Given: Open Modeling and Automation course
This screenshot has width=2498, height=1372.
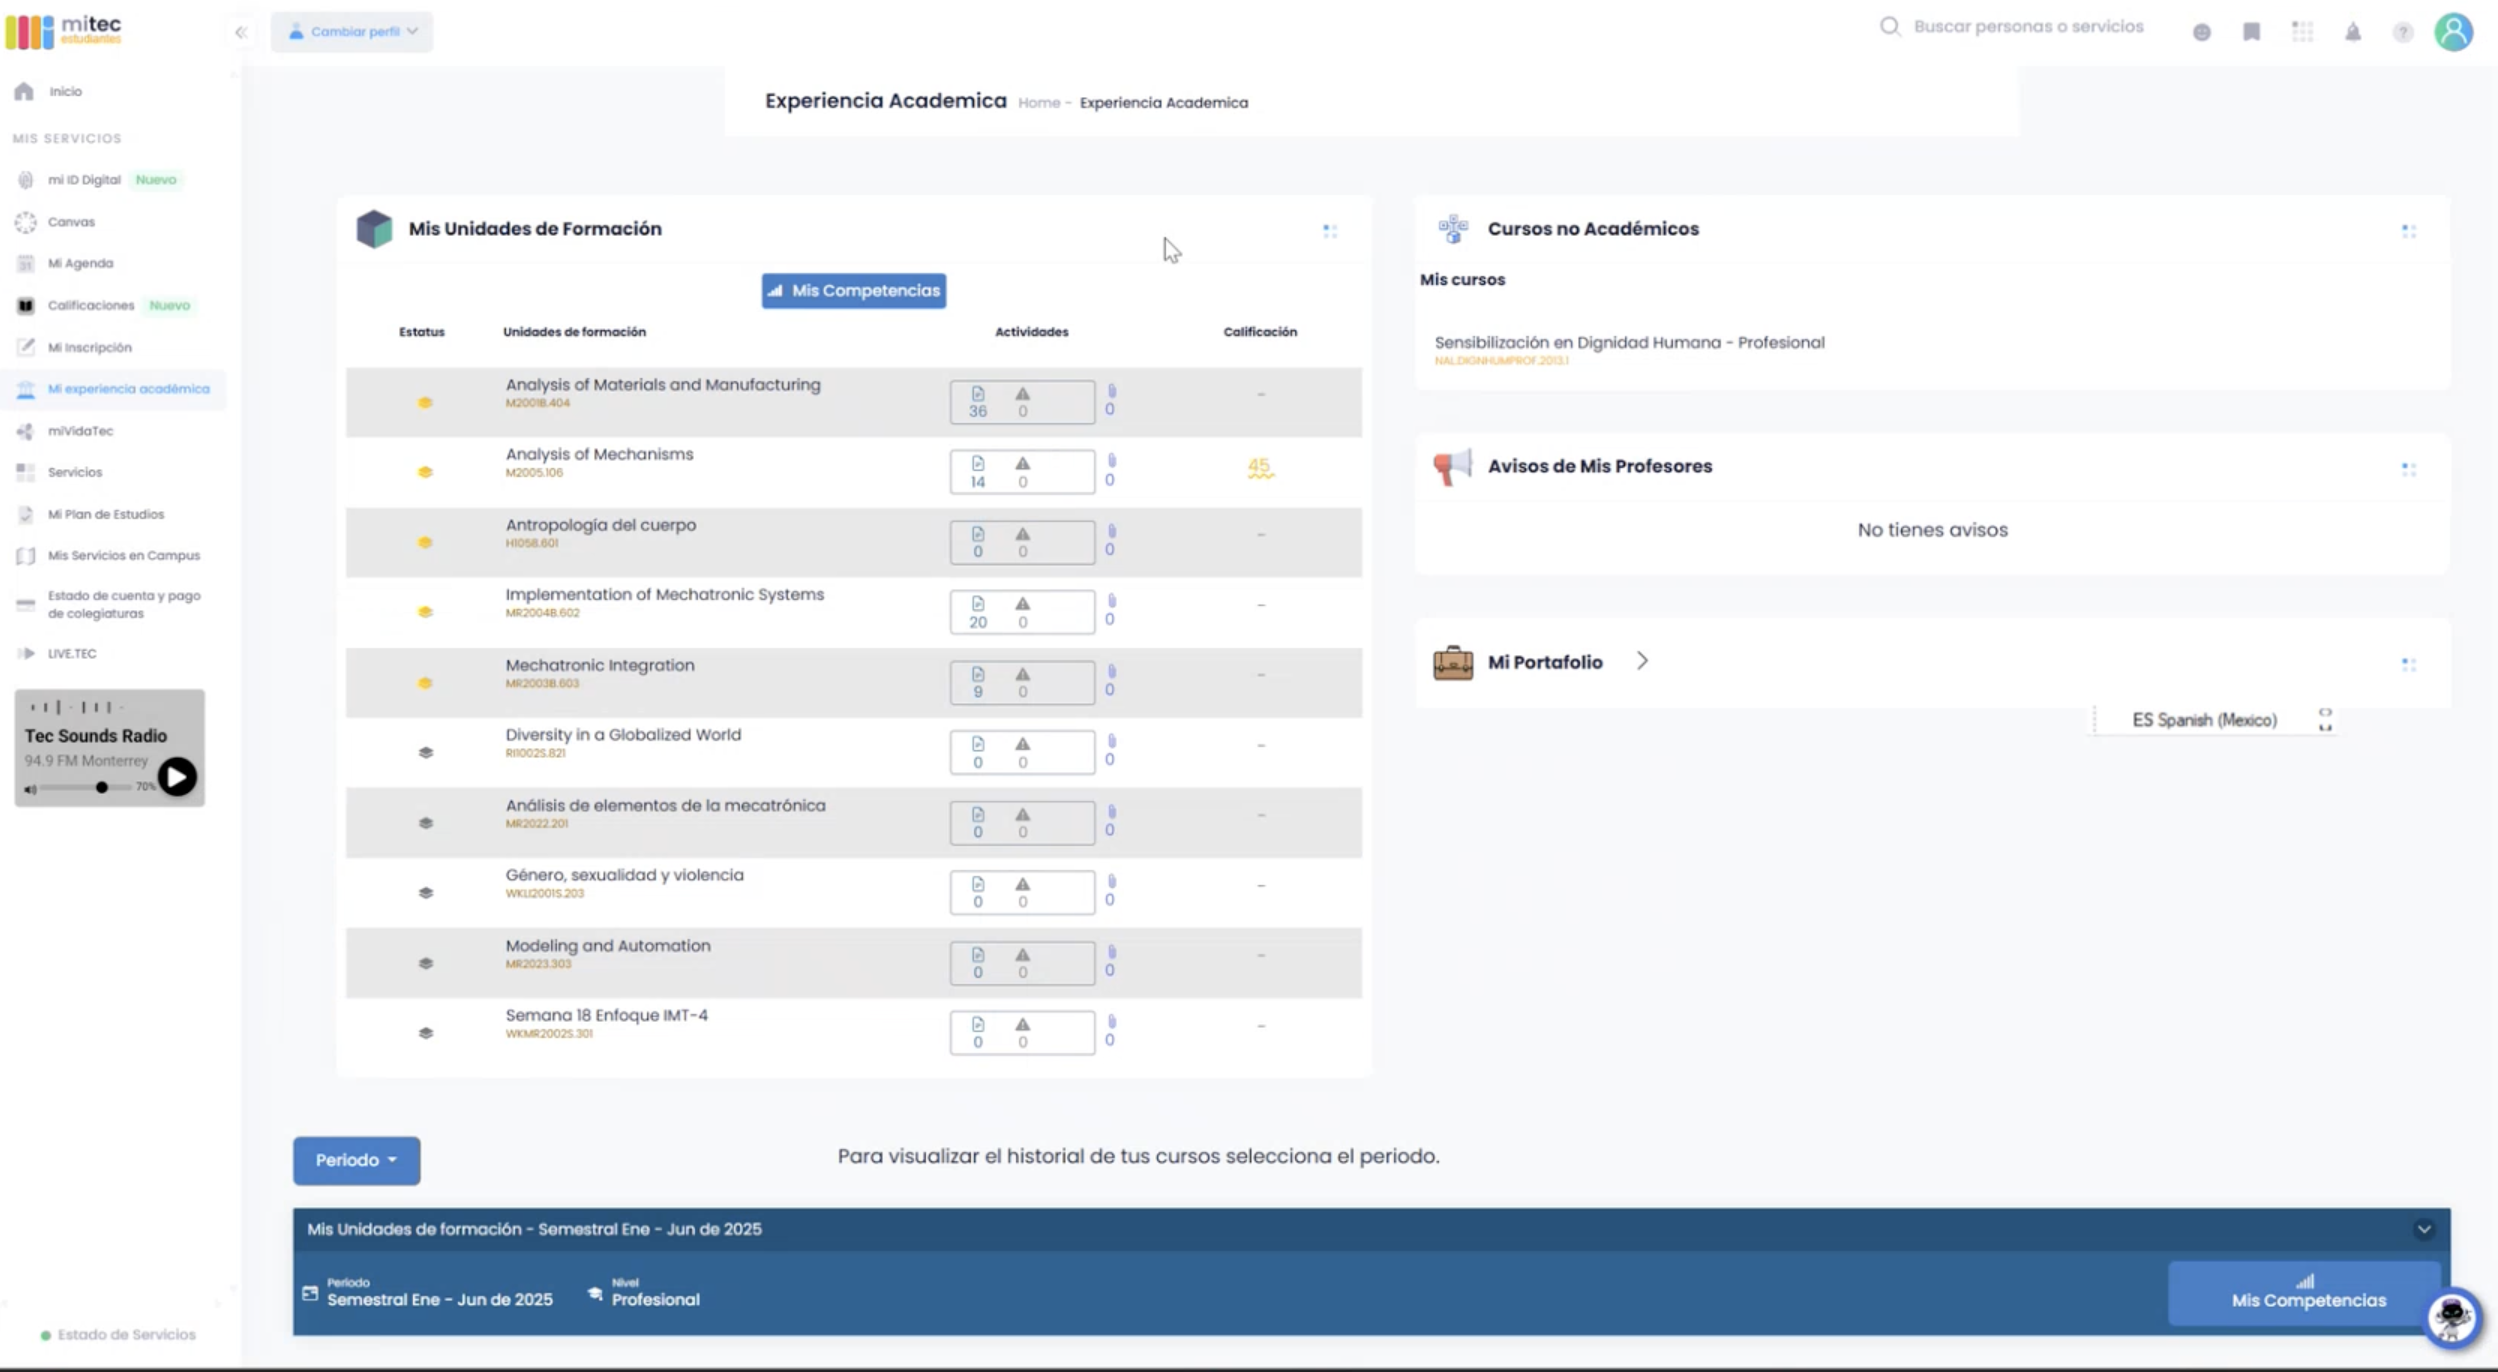Looking at the screenshot, I should (608, 945).
